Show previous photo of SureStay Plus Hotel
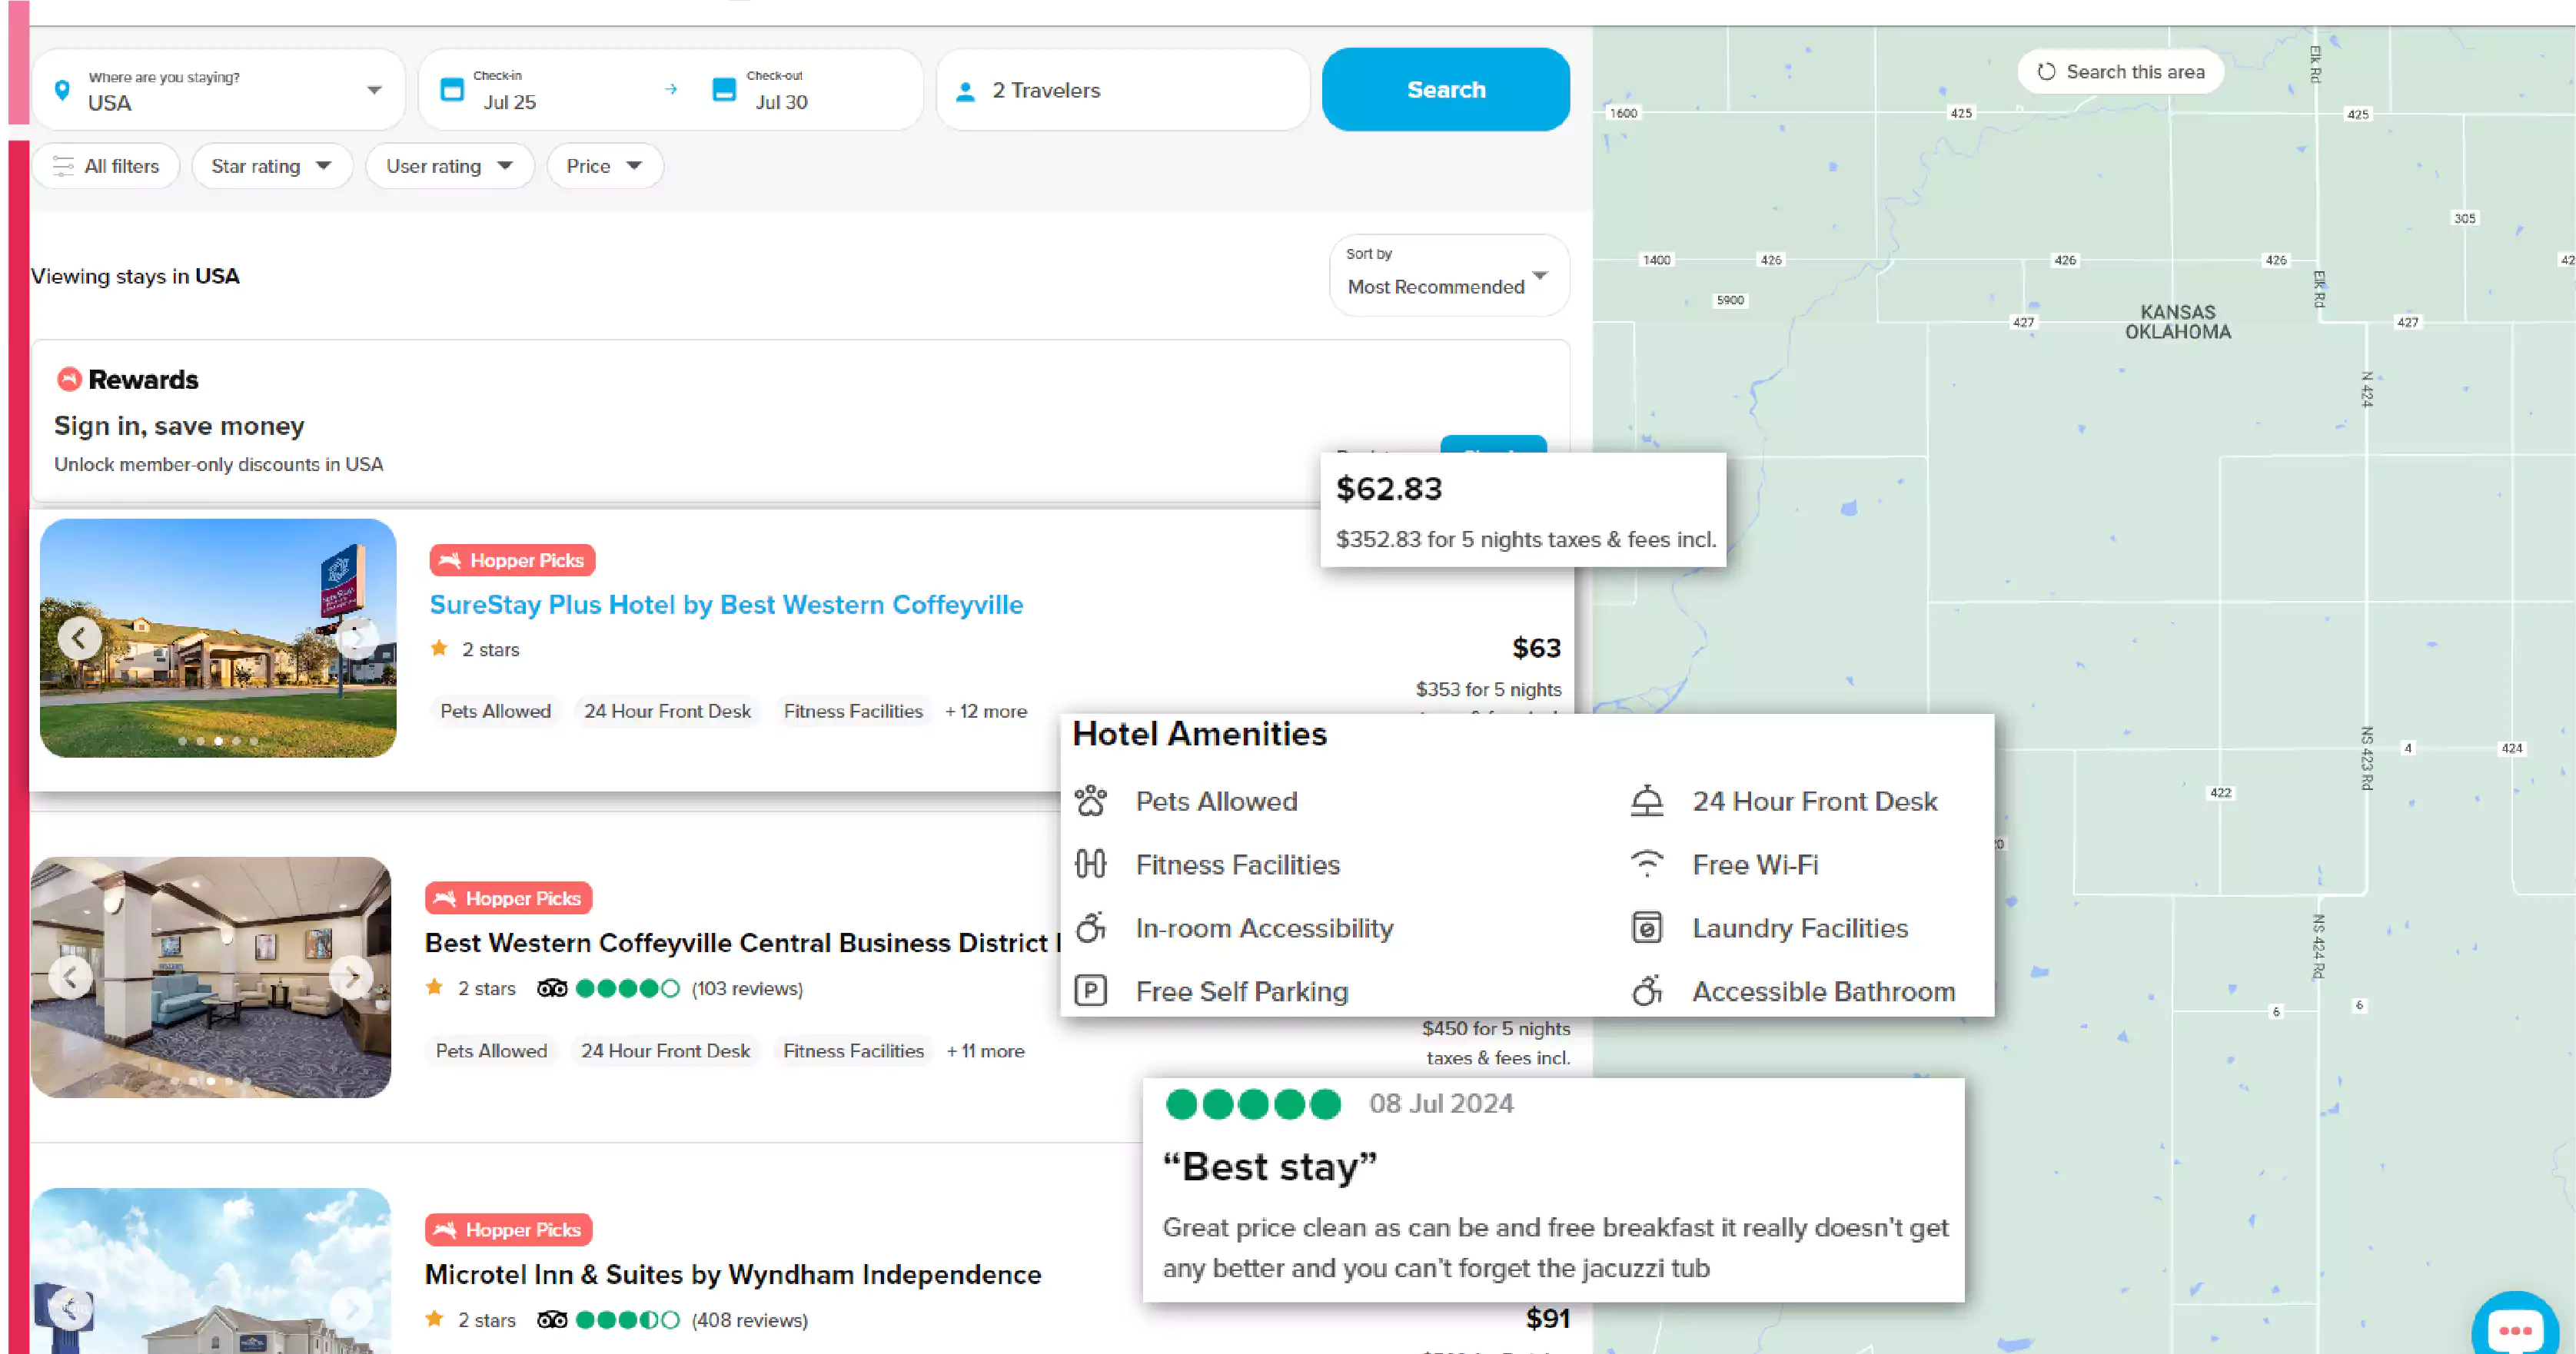 click(79, 638)
